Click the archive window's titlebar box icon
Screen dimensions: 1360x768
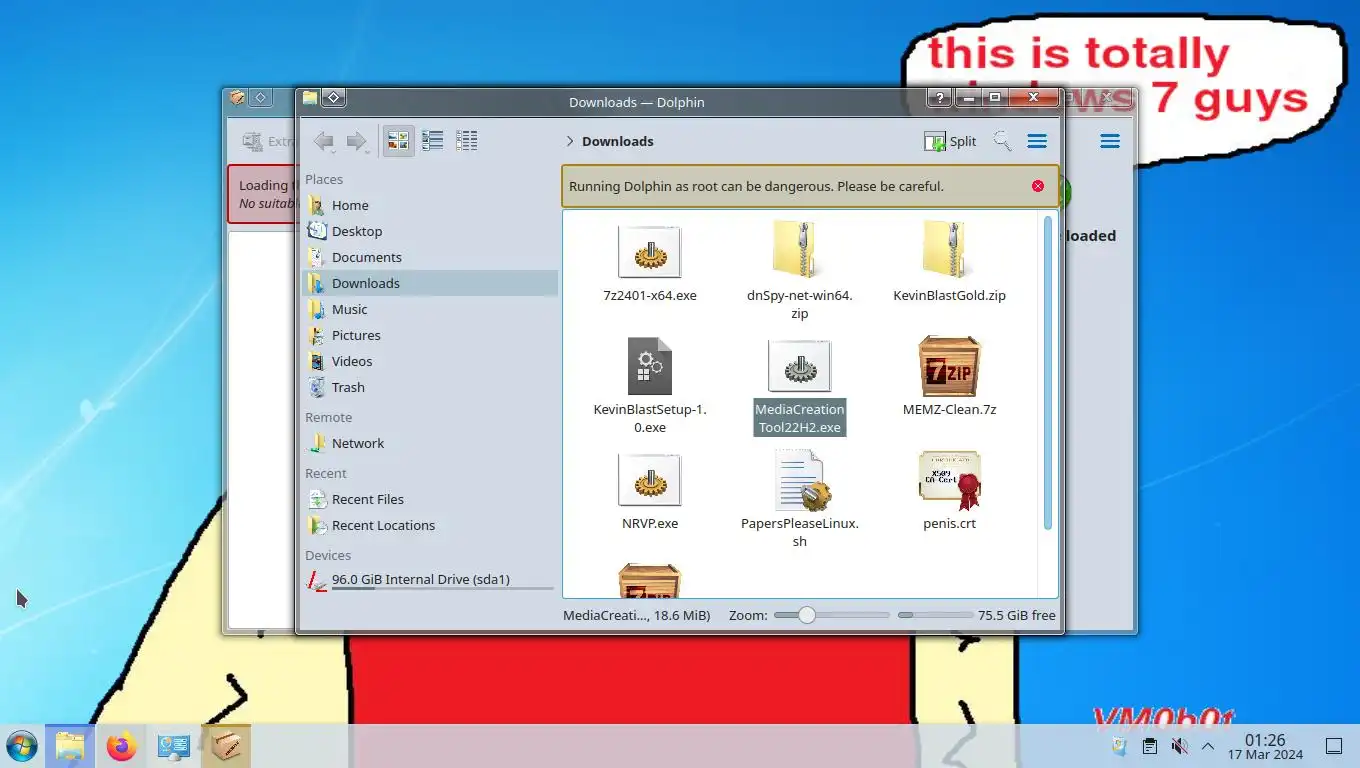(x=237, y=98)
